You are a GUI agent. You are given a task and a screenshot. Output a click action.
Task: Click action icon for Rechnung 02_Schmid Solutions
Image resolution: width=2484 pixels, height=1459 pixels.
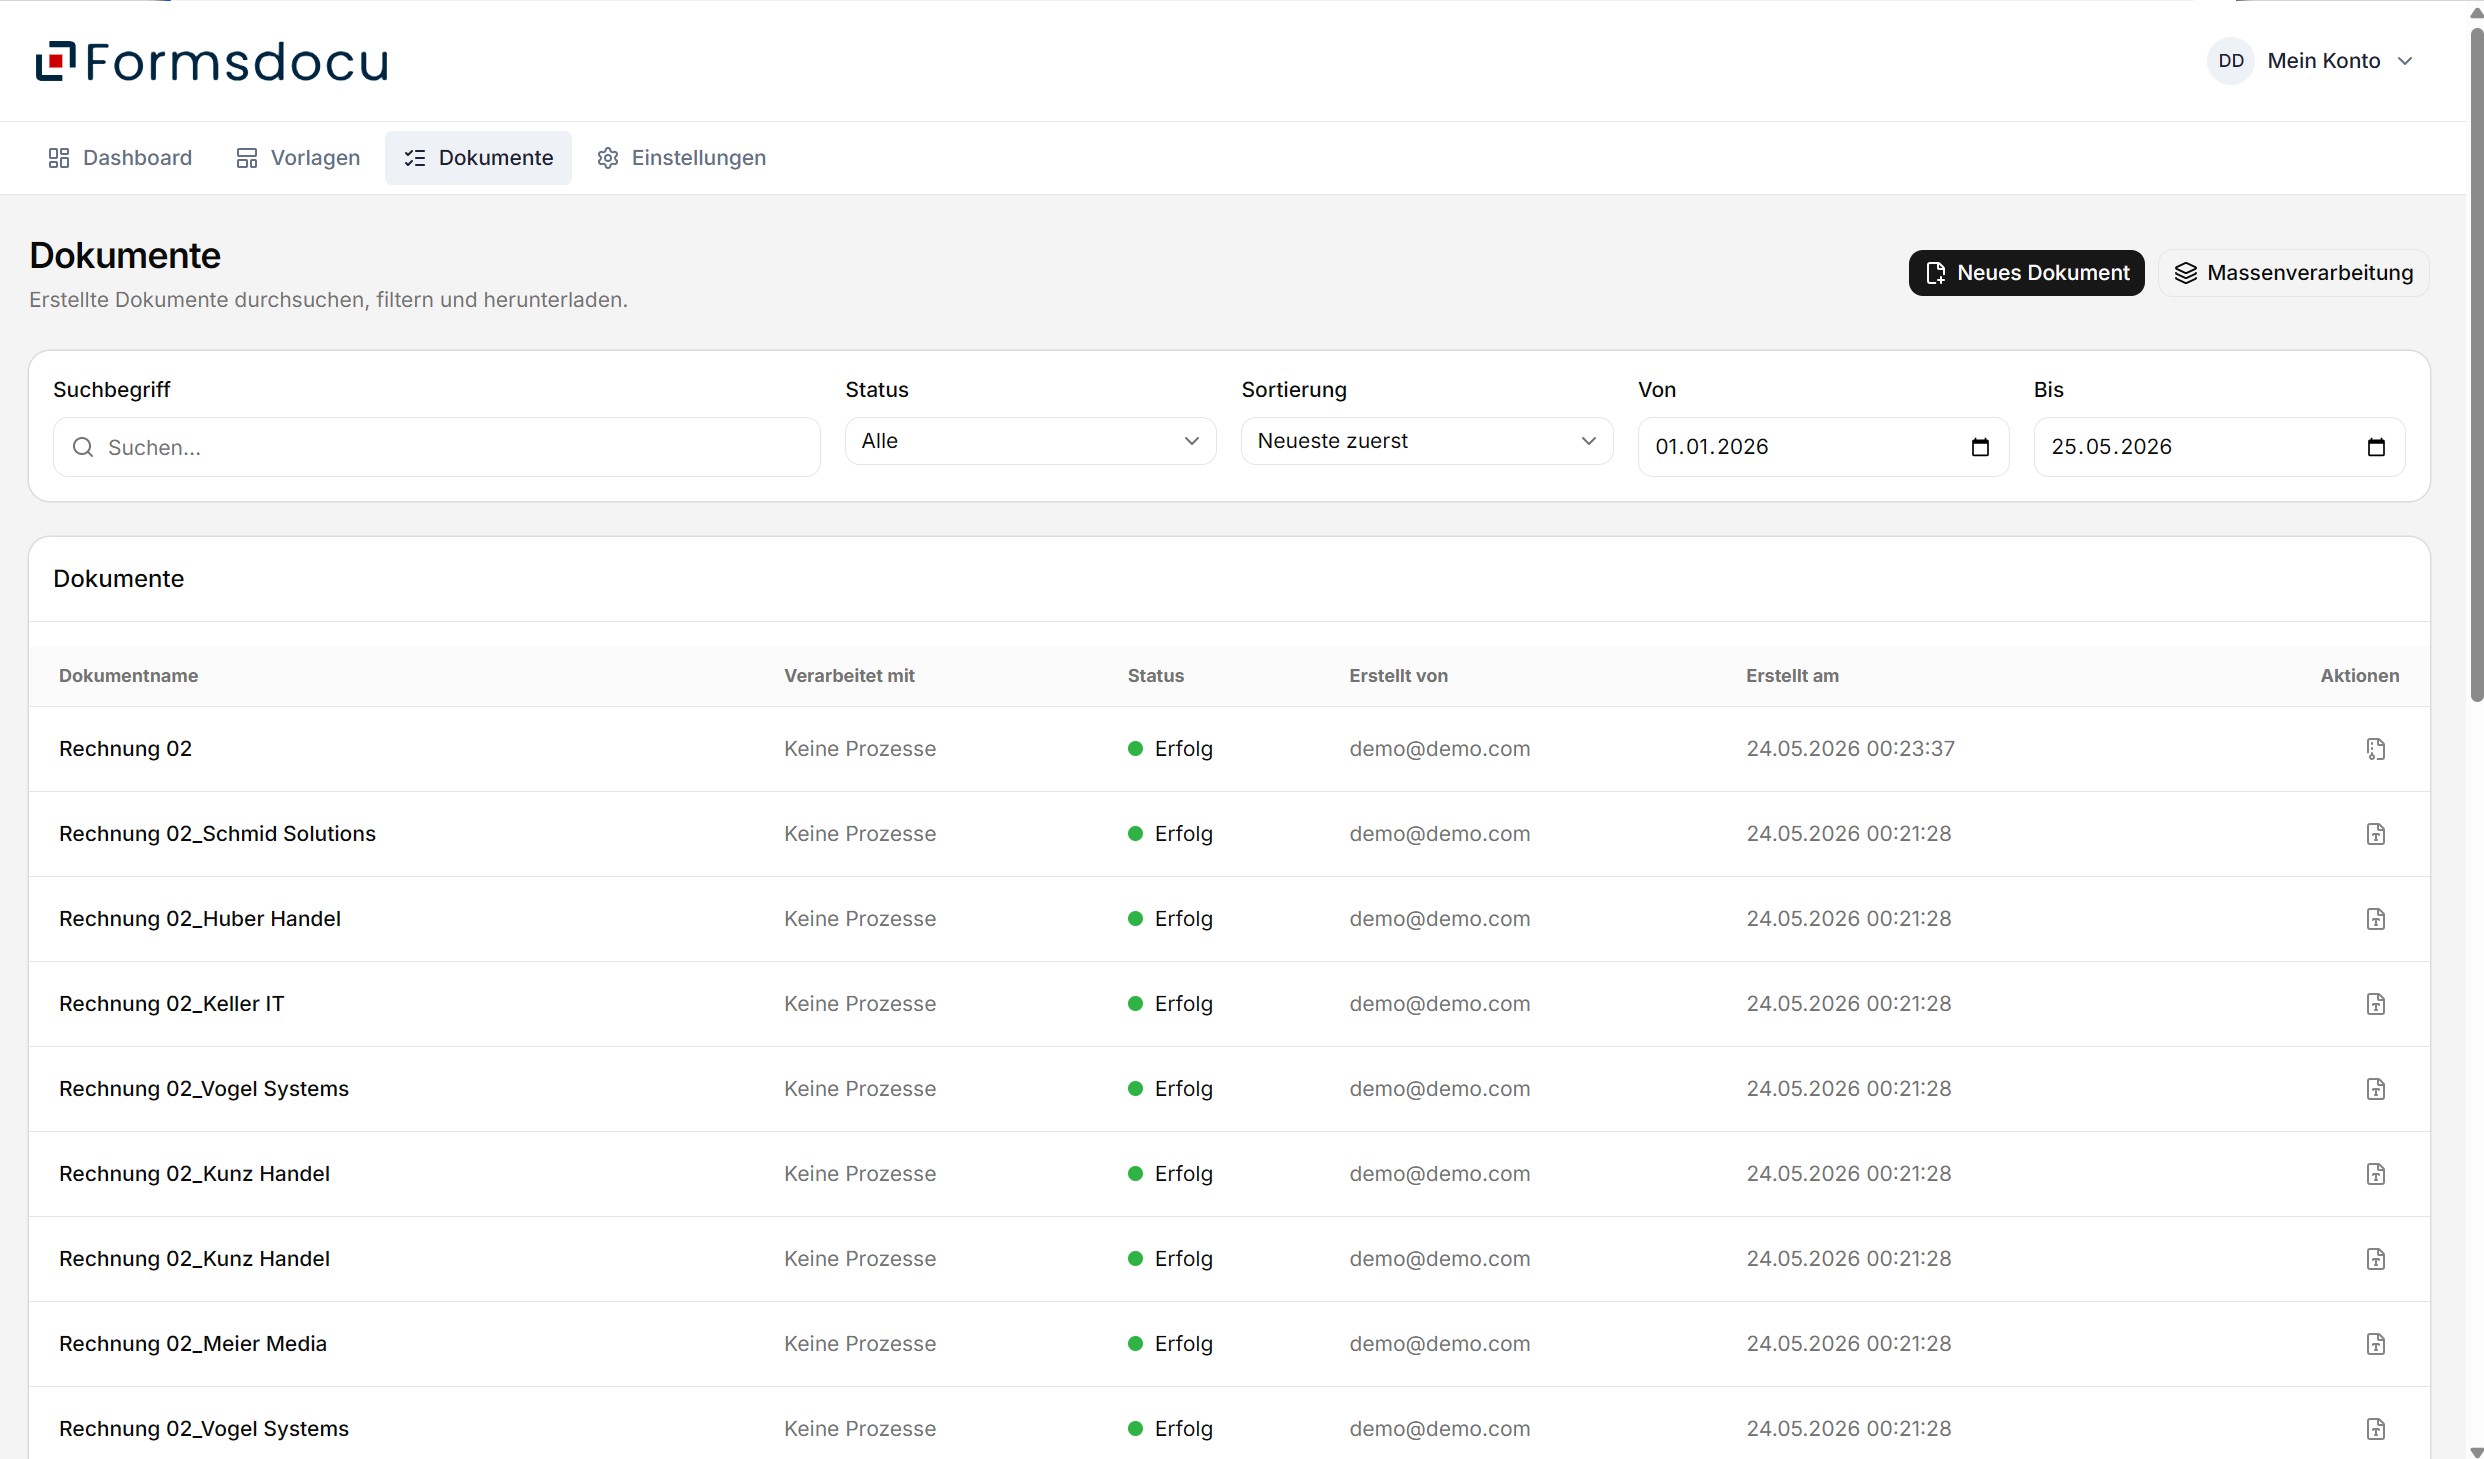point(2376,834)
